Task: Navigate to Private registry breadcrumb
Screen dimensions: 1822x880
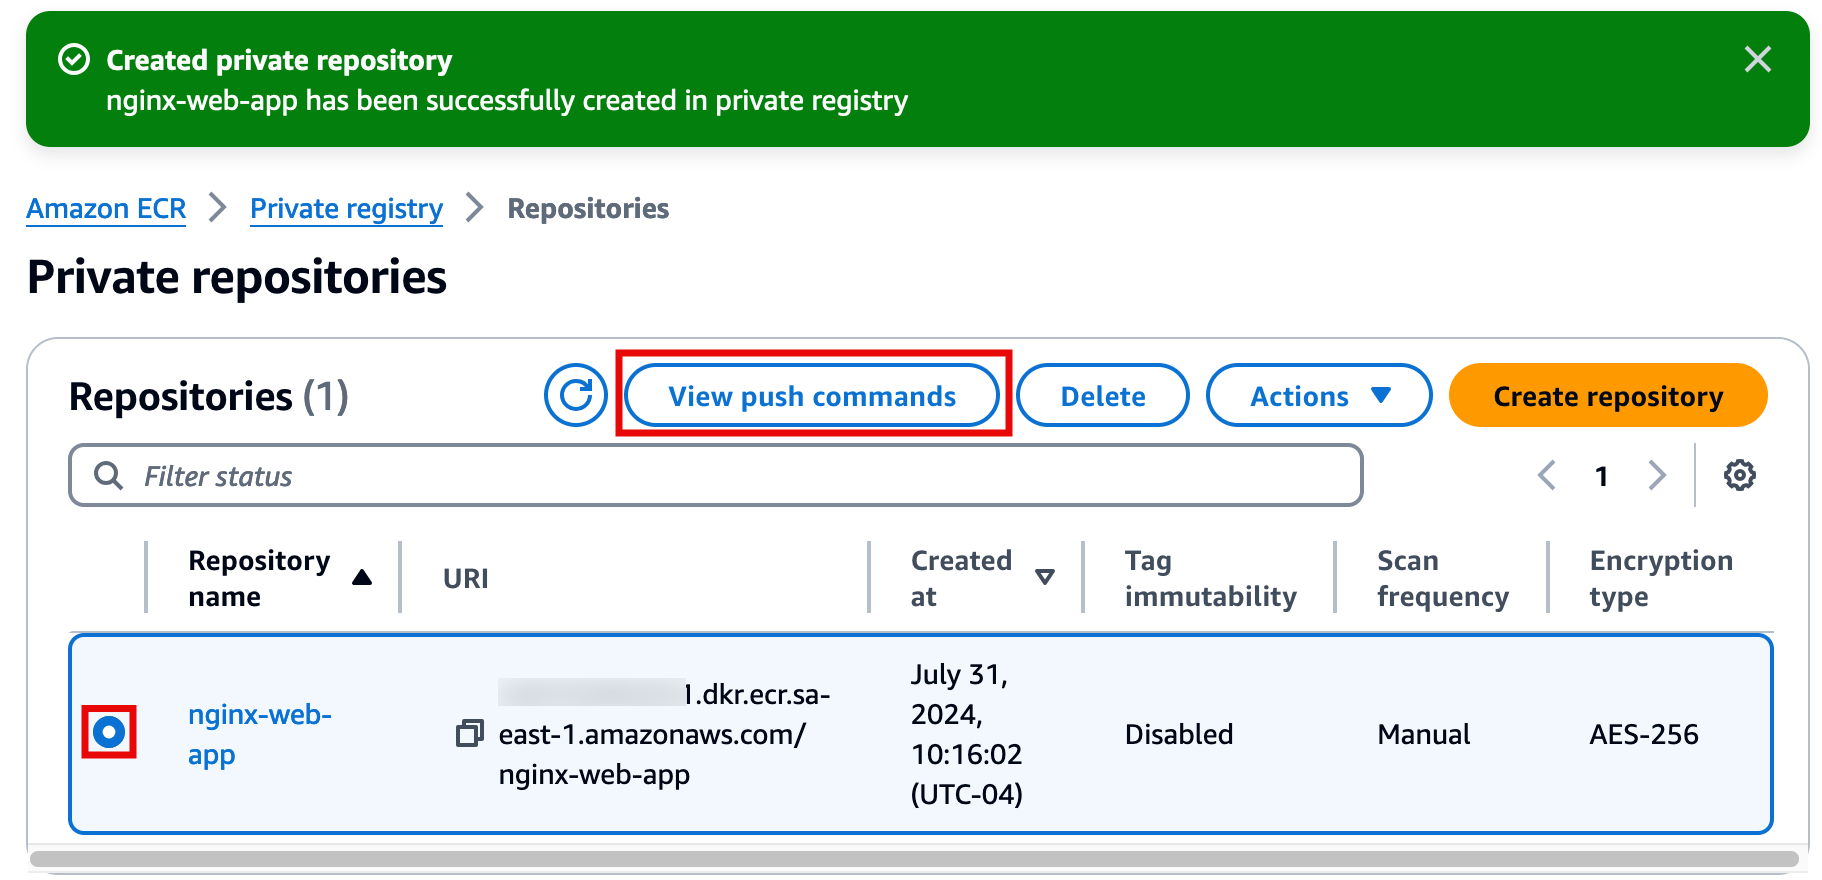Action: (346, 208)
